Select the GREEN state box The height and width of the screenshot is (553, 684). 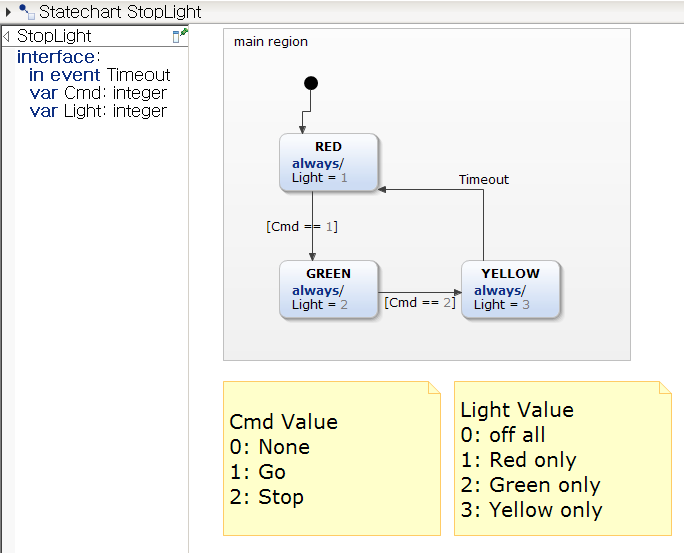[328, 290]
